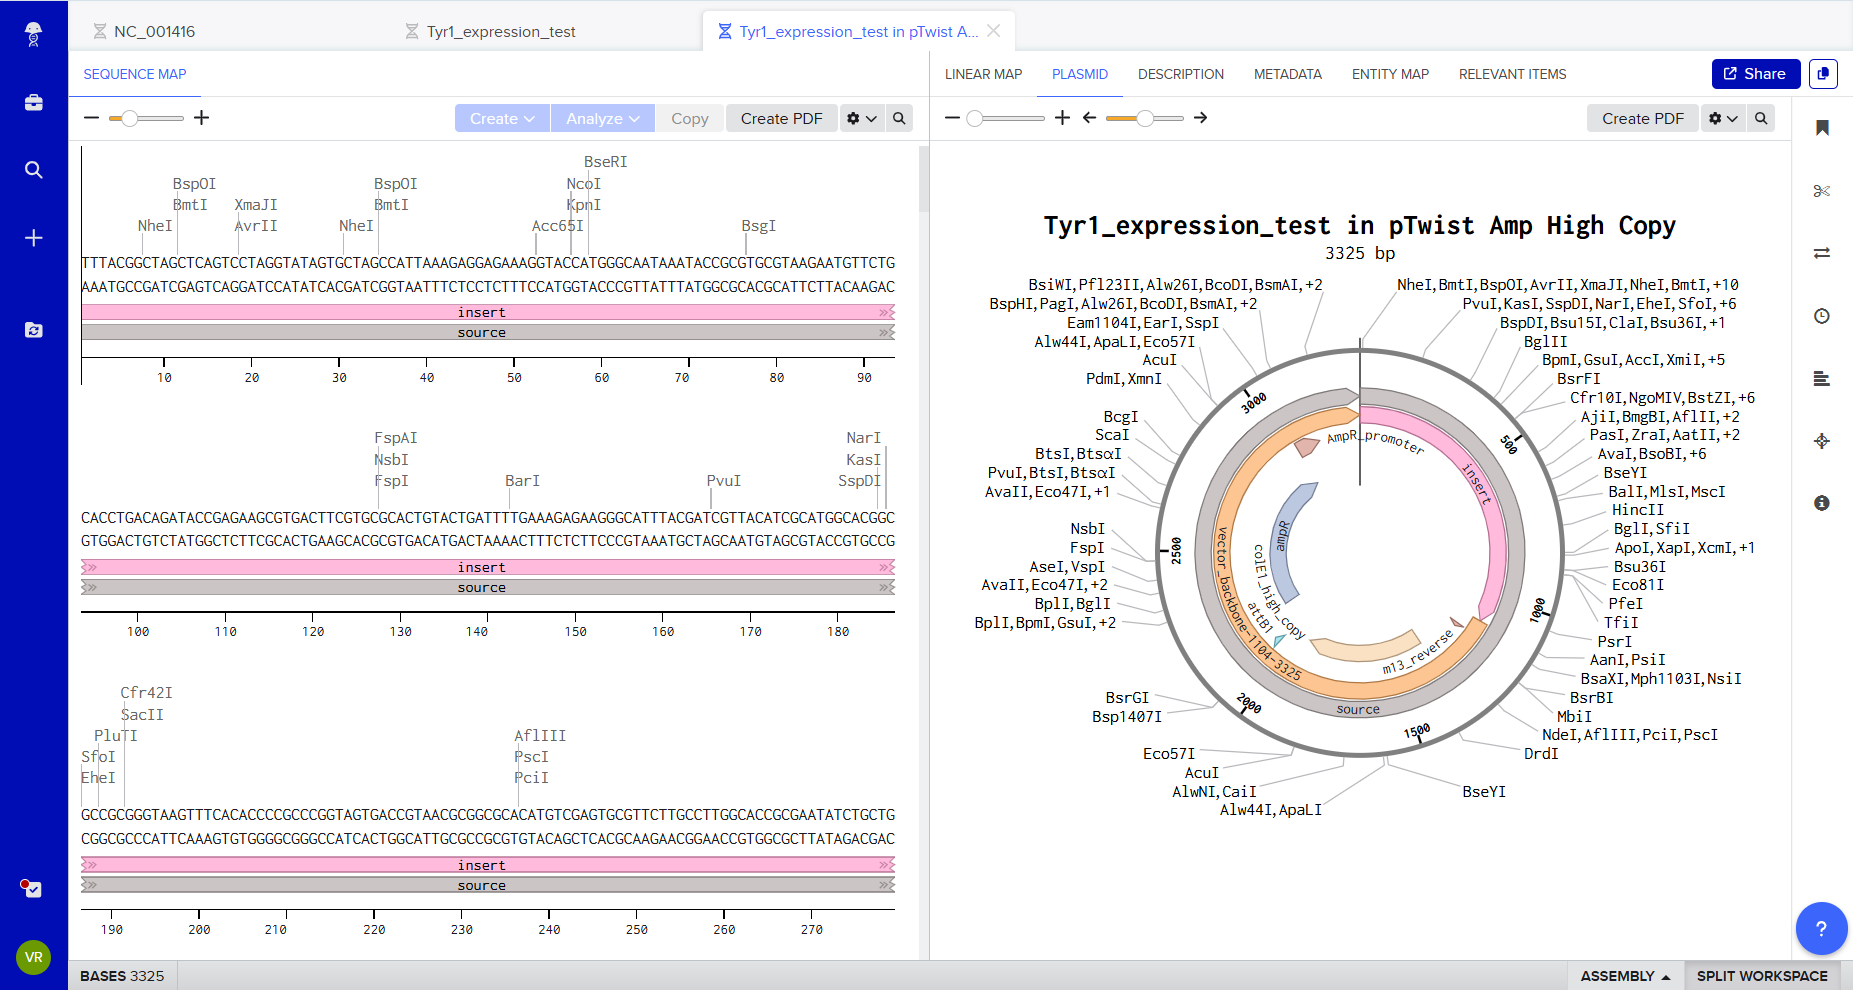The width and height of the screenshot is (1853, 990).
Task: Open the toolbox icon in the left sidebar
Action: tap(33, 102)
